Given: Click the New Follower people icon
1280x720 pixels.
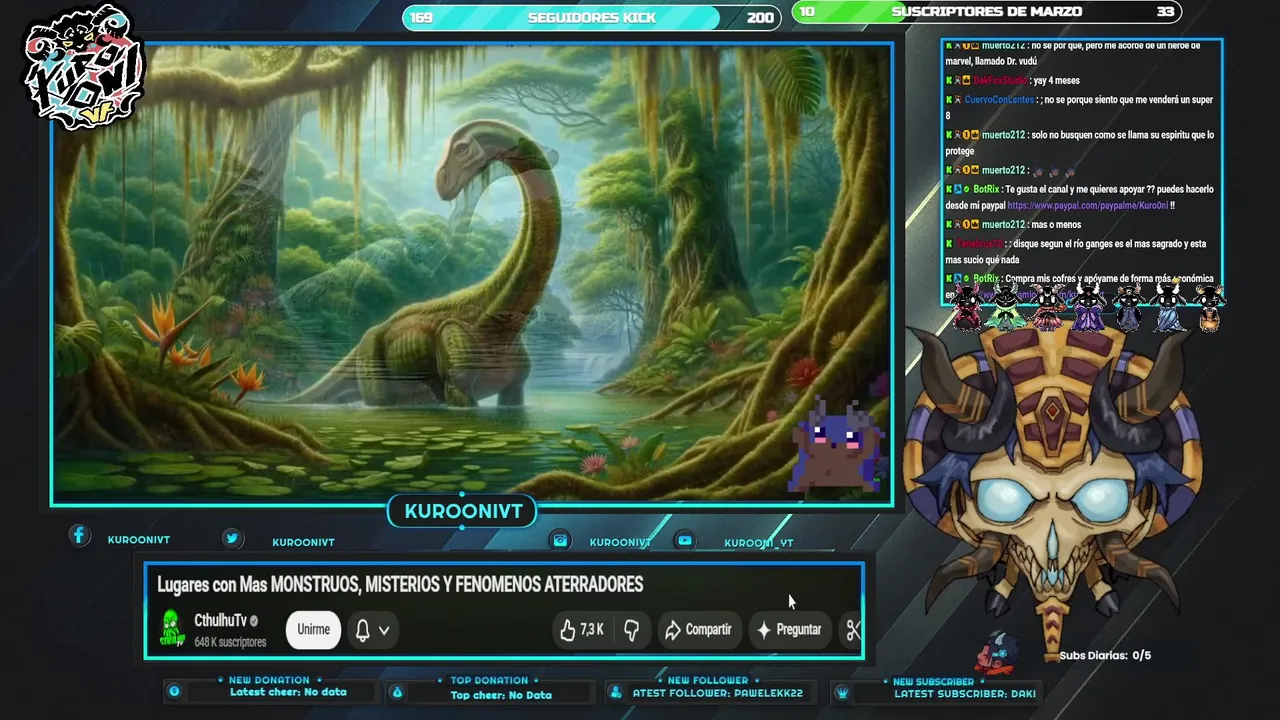Looking at the screenshot, I should click(615, 692).
